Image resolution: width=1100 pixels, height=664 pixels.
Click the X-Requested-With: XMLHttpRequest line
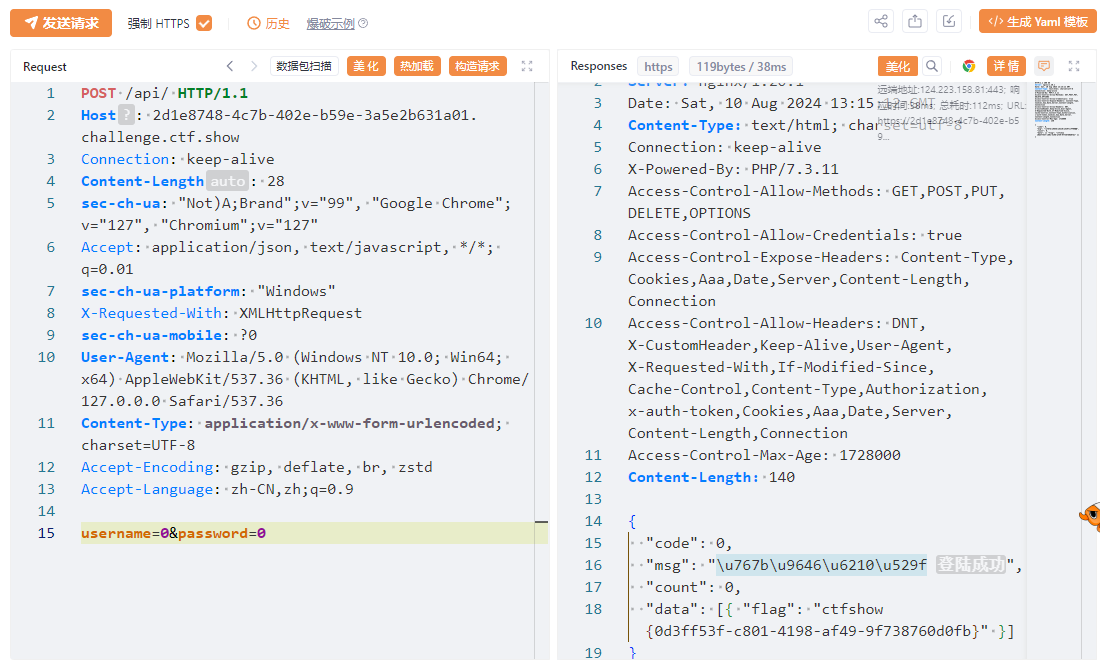pos(221,313)
